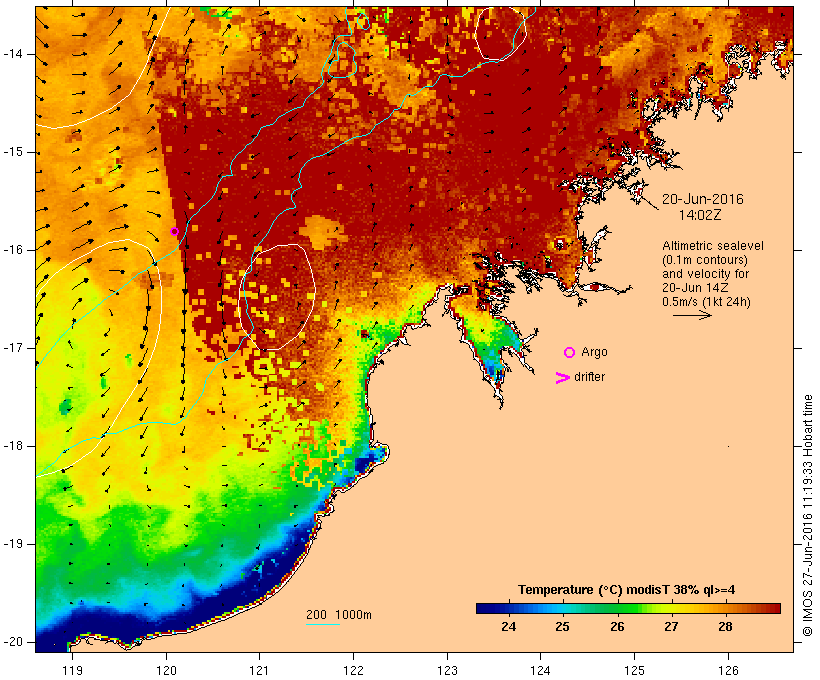Click the colorbar tick label 25

pos(562,627)
